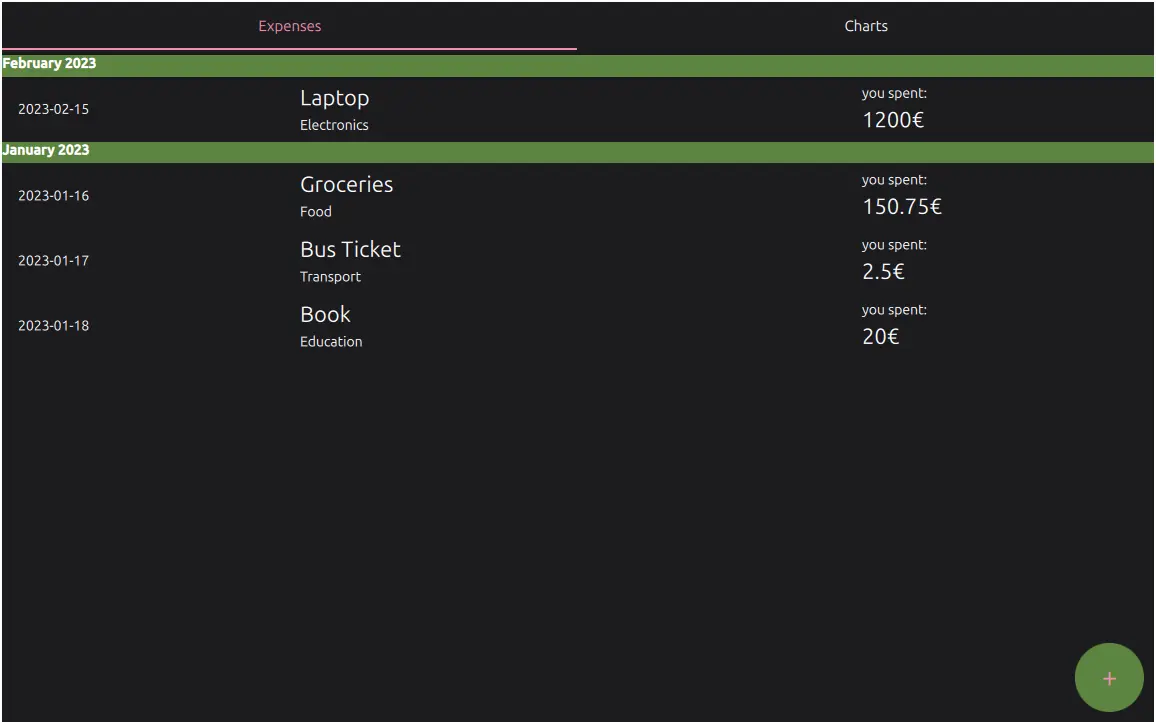
Task: Open the Book expense entry
Action: click(x=325, y=315)
